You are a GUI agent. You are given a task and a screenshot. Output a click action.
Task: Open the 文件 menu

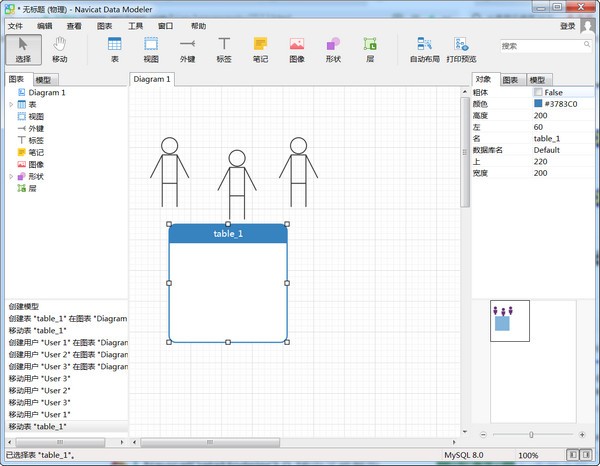pyautogui.click(x=15, y=26)
